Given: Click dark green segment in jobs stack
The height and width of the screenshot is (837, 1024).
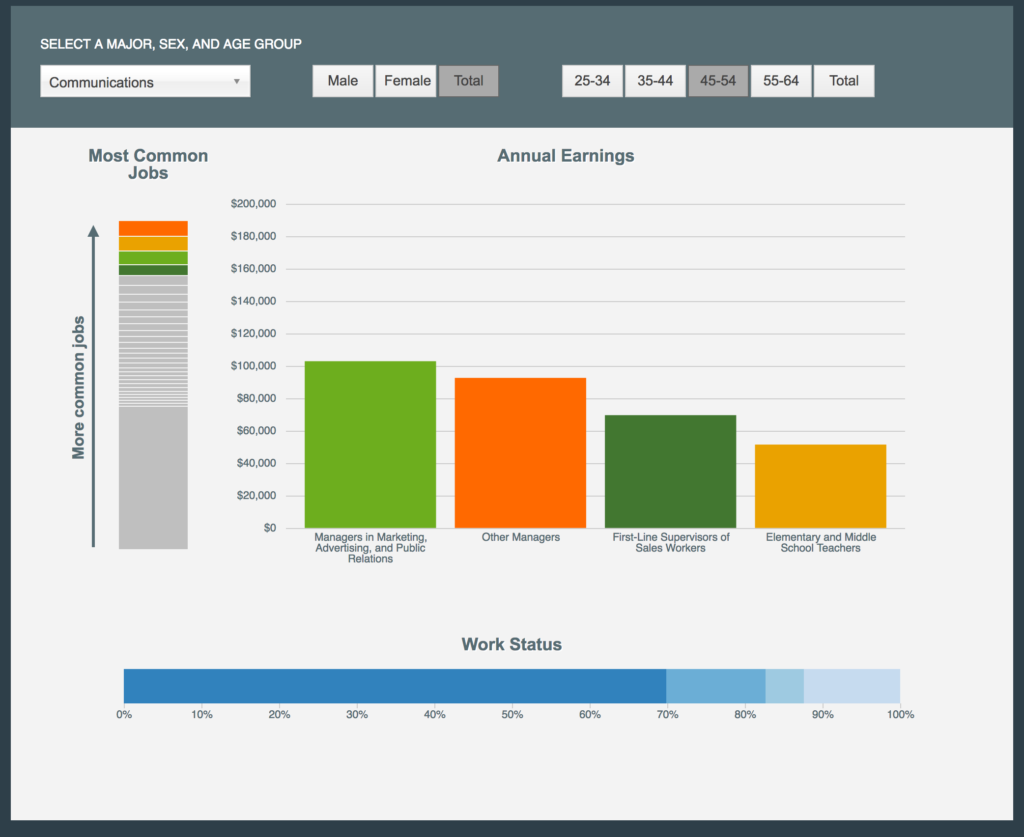Looking at the screenshot, I should (x=153, y=270).
